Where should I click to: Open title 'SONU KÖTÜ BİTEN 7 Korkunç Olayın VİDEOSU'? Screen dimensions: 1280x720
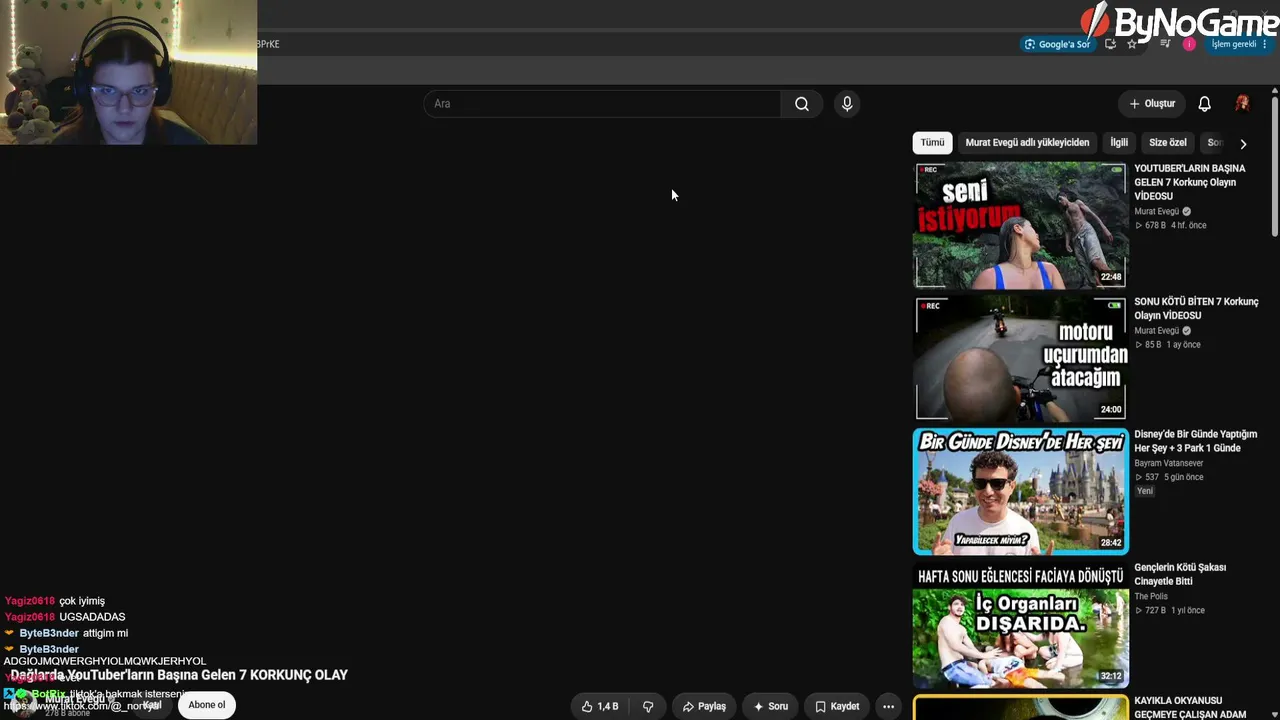[x=1196, y=309]
